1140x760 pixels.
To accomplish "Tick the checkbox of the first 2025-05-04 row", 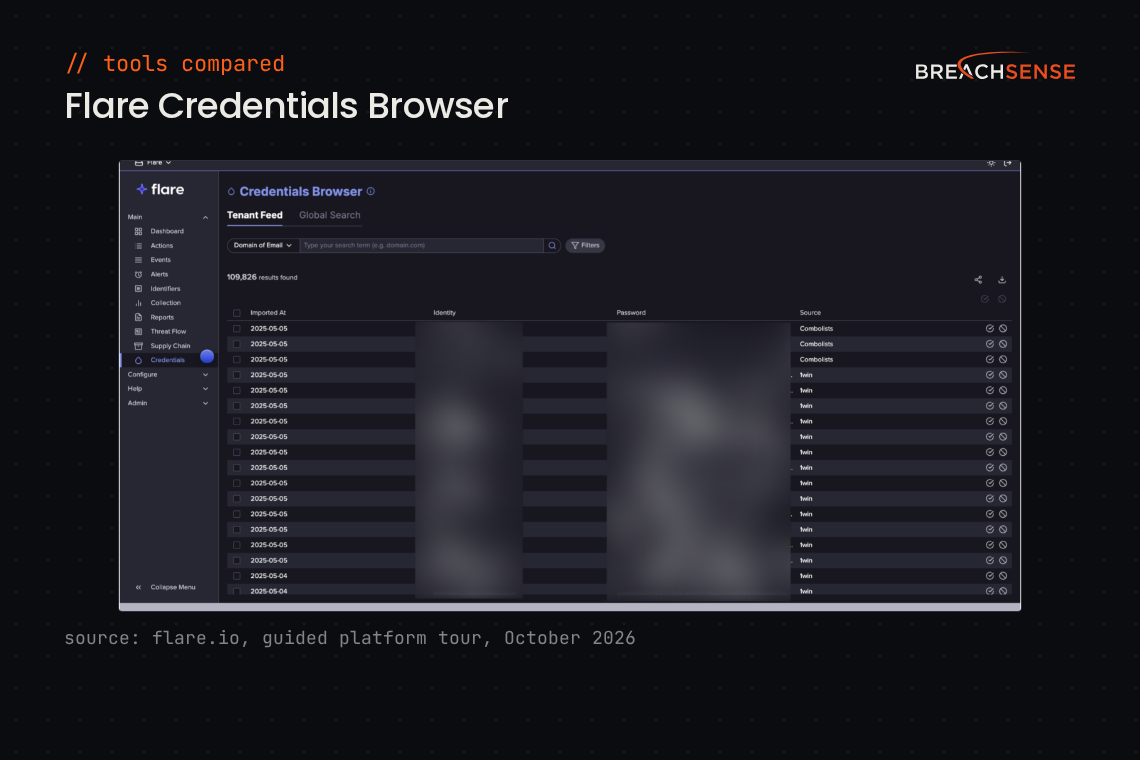I will pyautogui.click(x=236, y=576).
